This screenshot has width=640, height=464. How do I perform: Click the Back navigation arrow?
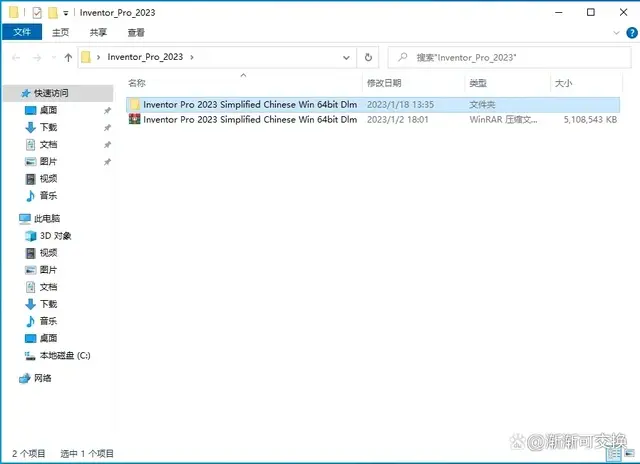coord(16,58)
